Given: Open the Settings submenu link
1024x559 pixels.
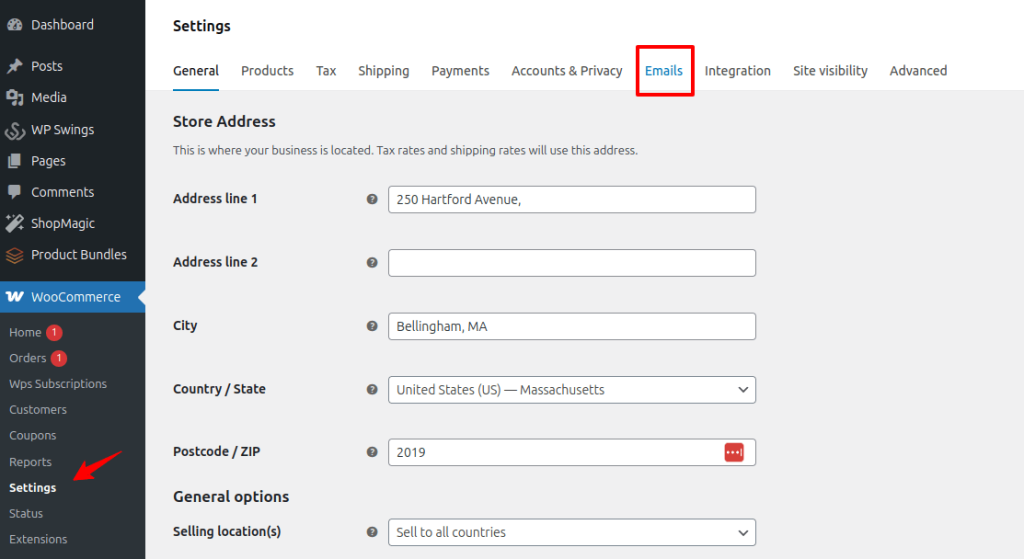Looking at the screenshot, I should click(x=33, y=488).
